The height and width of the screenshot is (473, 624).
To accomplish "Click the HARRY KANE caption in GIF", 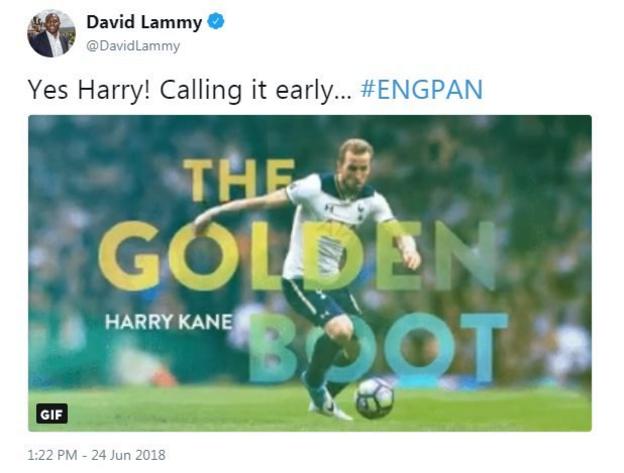I will pos(168,321).
